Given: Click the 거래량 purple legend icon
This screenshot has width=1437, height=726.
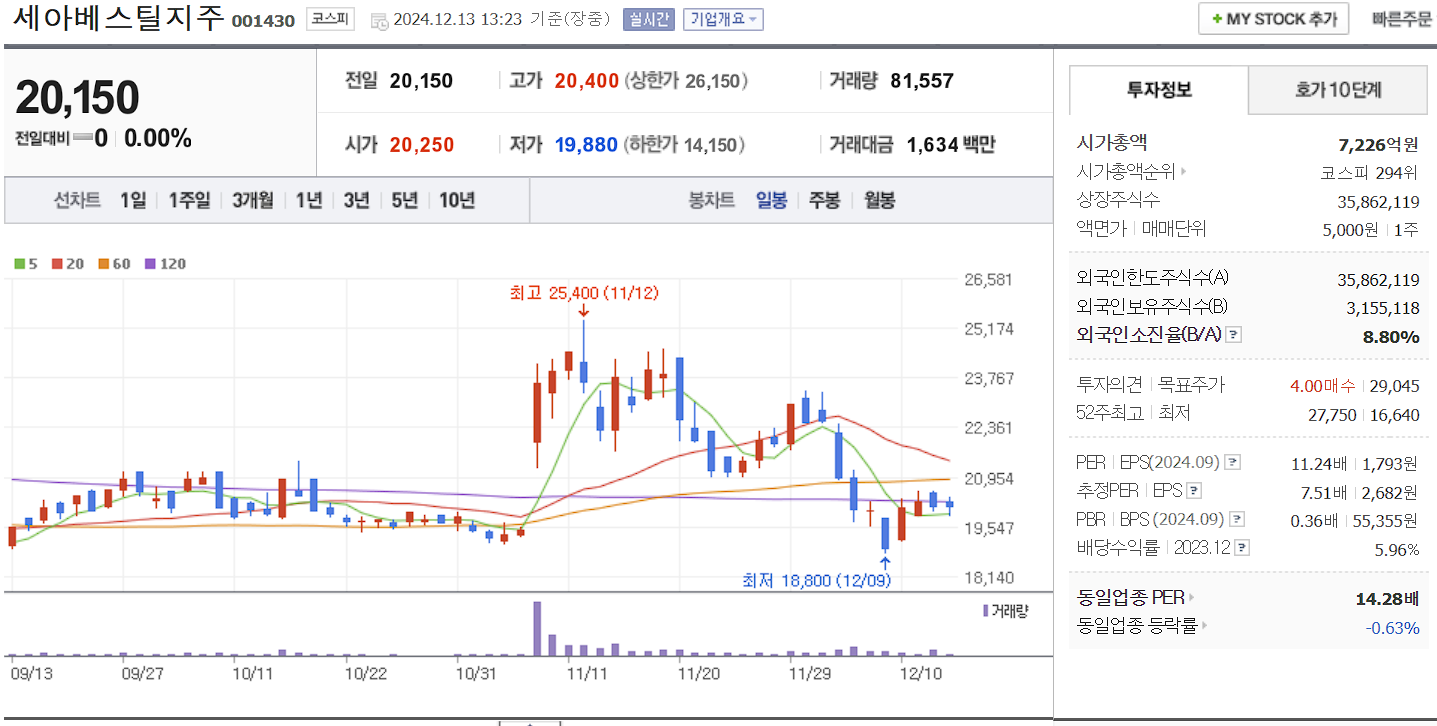Looking at the screenshot, I should tap(984, 610).
